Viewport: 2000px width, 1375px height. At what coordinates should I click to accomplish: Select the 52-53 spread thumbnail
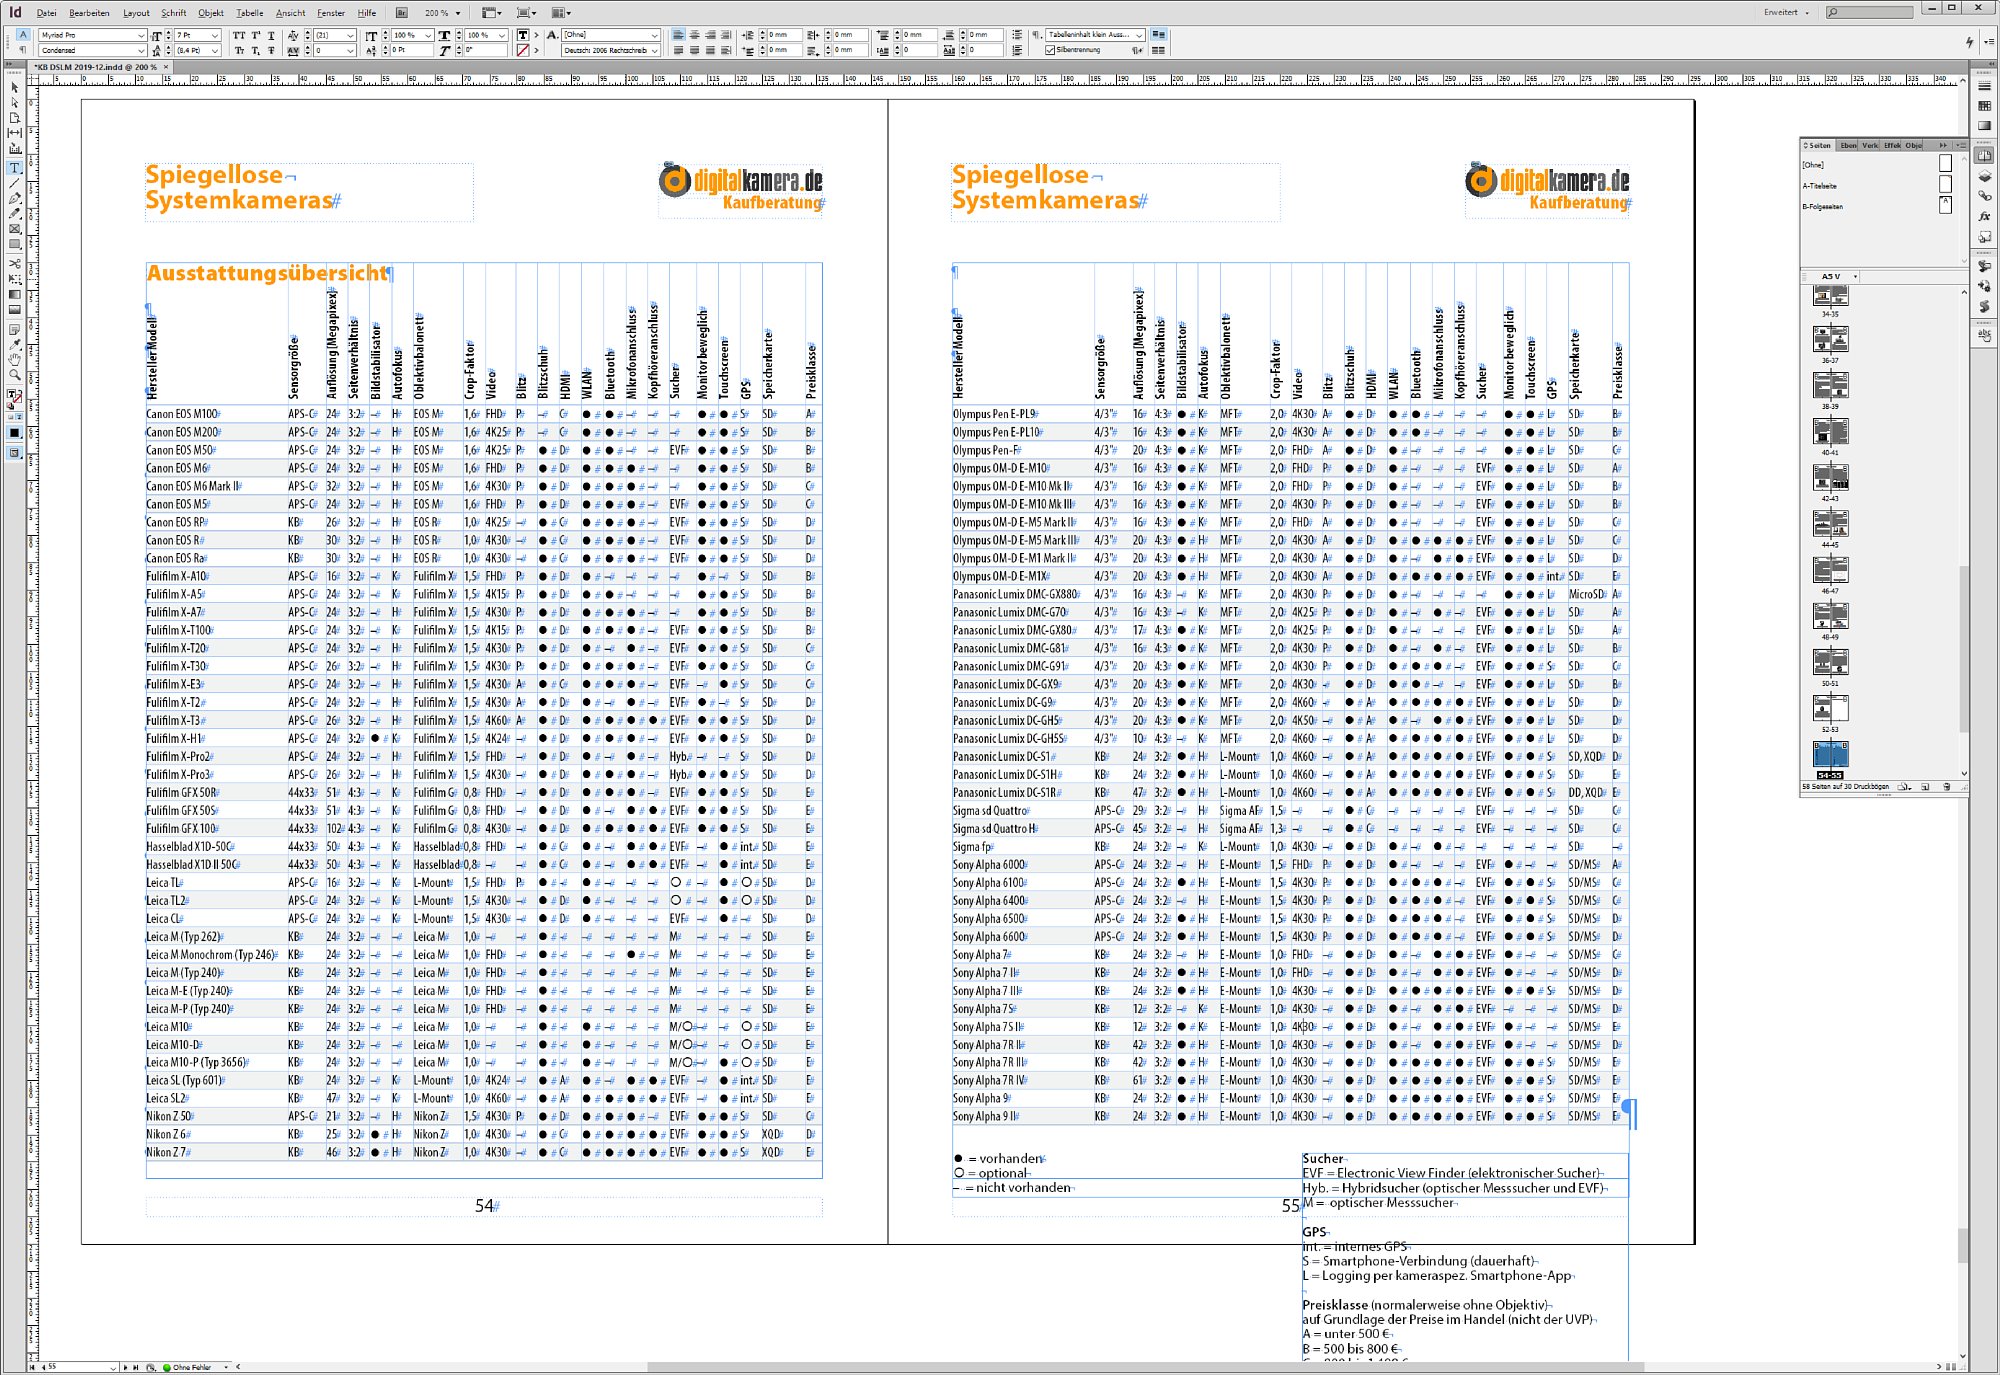1830,708
